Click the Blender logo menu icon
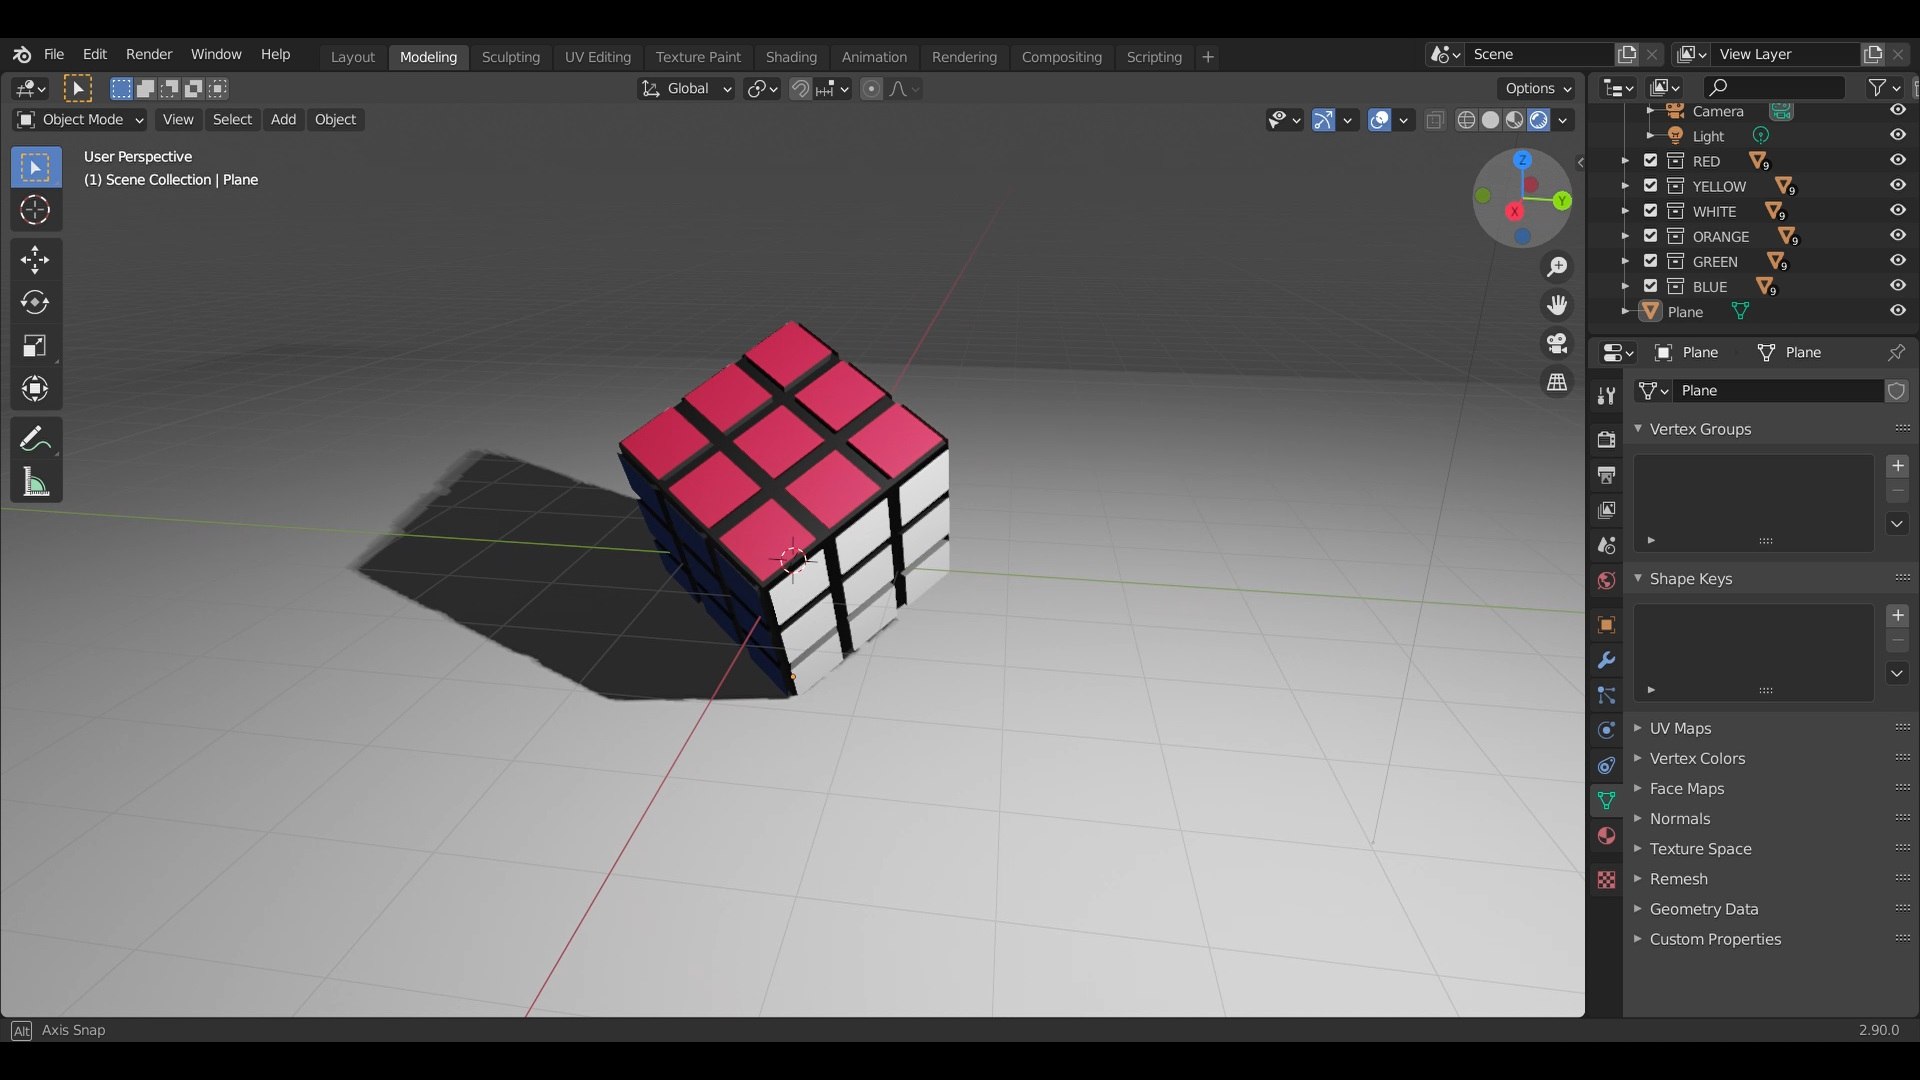The image size is (1920, 1080). [x=22, y=54]
